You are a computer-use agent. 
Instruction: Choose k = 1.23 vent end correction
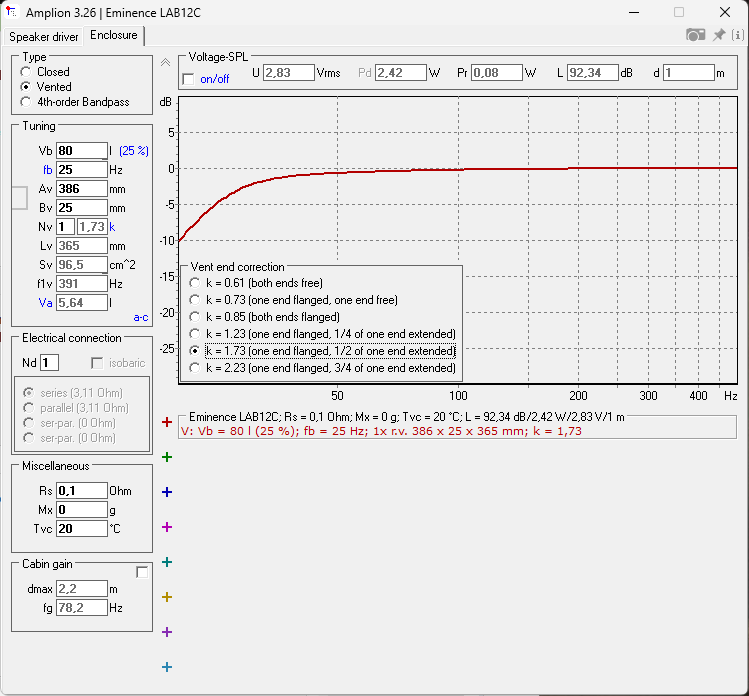(x=322, y=334)
